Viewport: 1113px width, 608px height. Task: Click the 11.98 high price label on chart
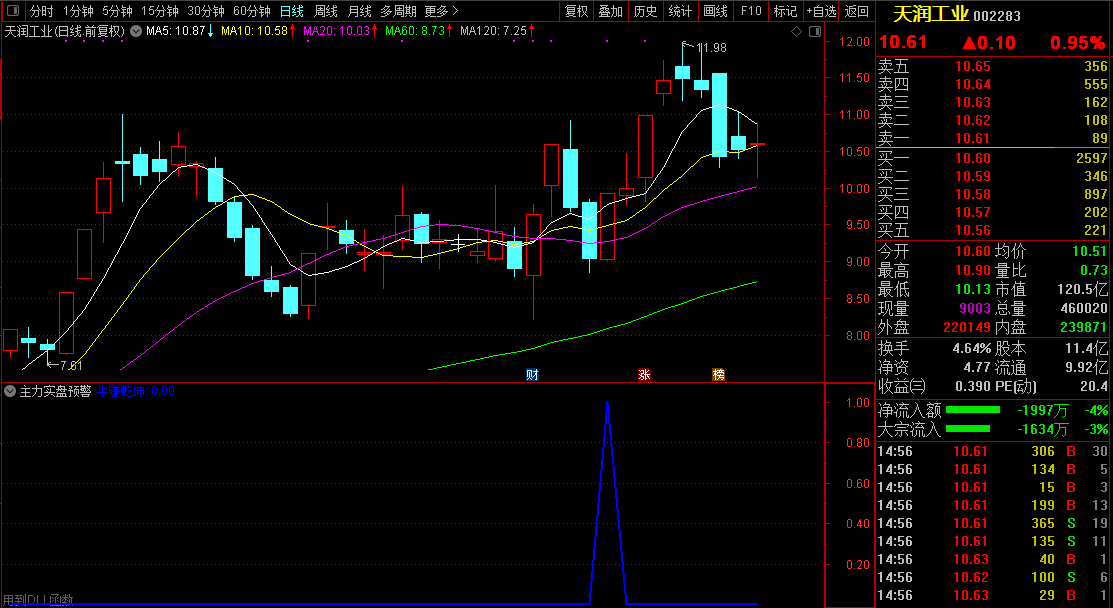click(712, 48)
